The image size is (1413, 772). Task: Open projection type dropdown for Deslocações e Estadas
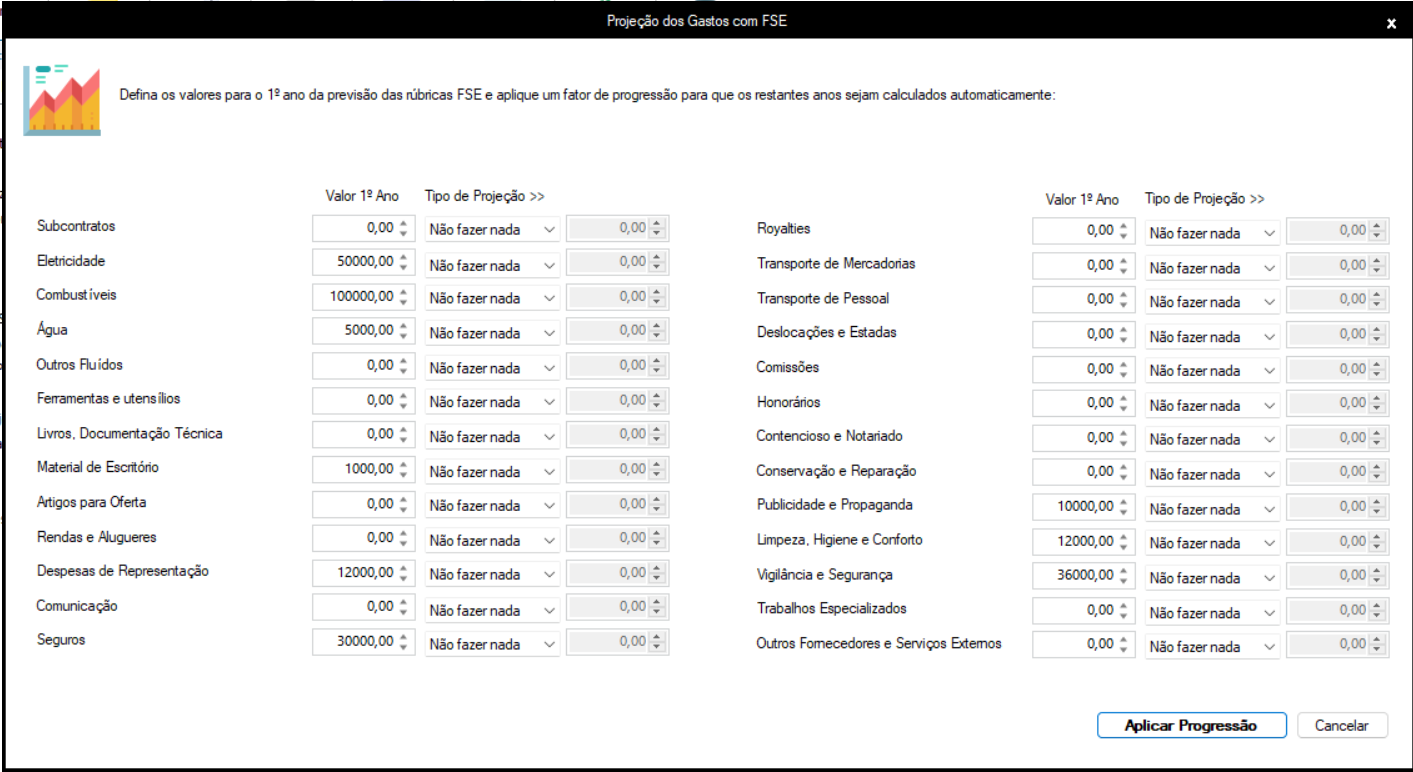pyautogui.click(x=1212, y=336)
